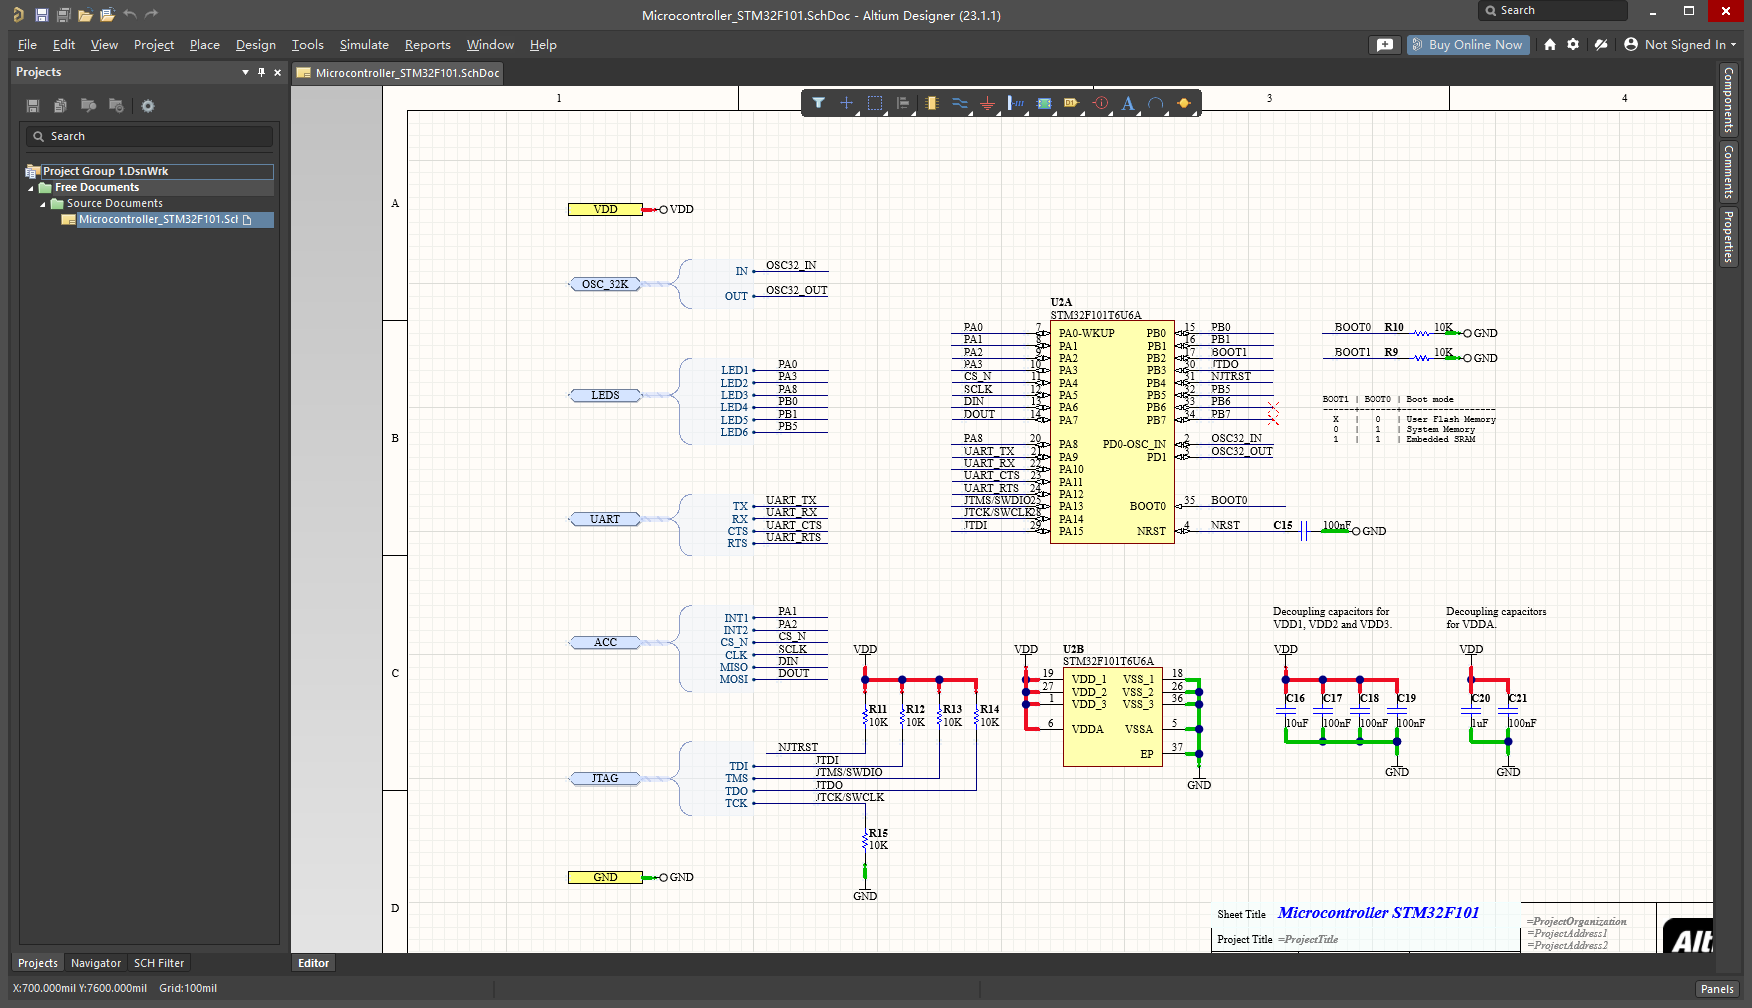The width and height of the screenshot is (1752, 1008).
Task: Switch to the Projects bottom tab
Action: coord(38,963)
